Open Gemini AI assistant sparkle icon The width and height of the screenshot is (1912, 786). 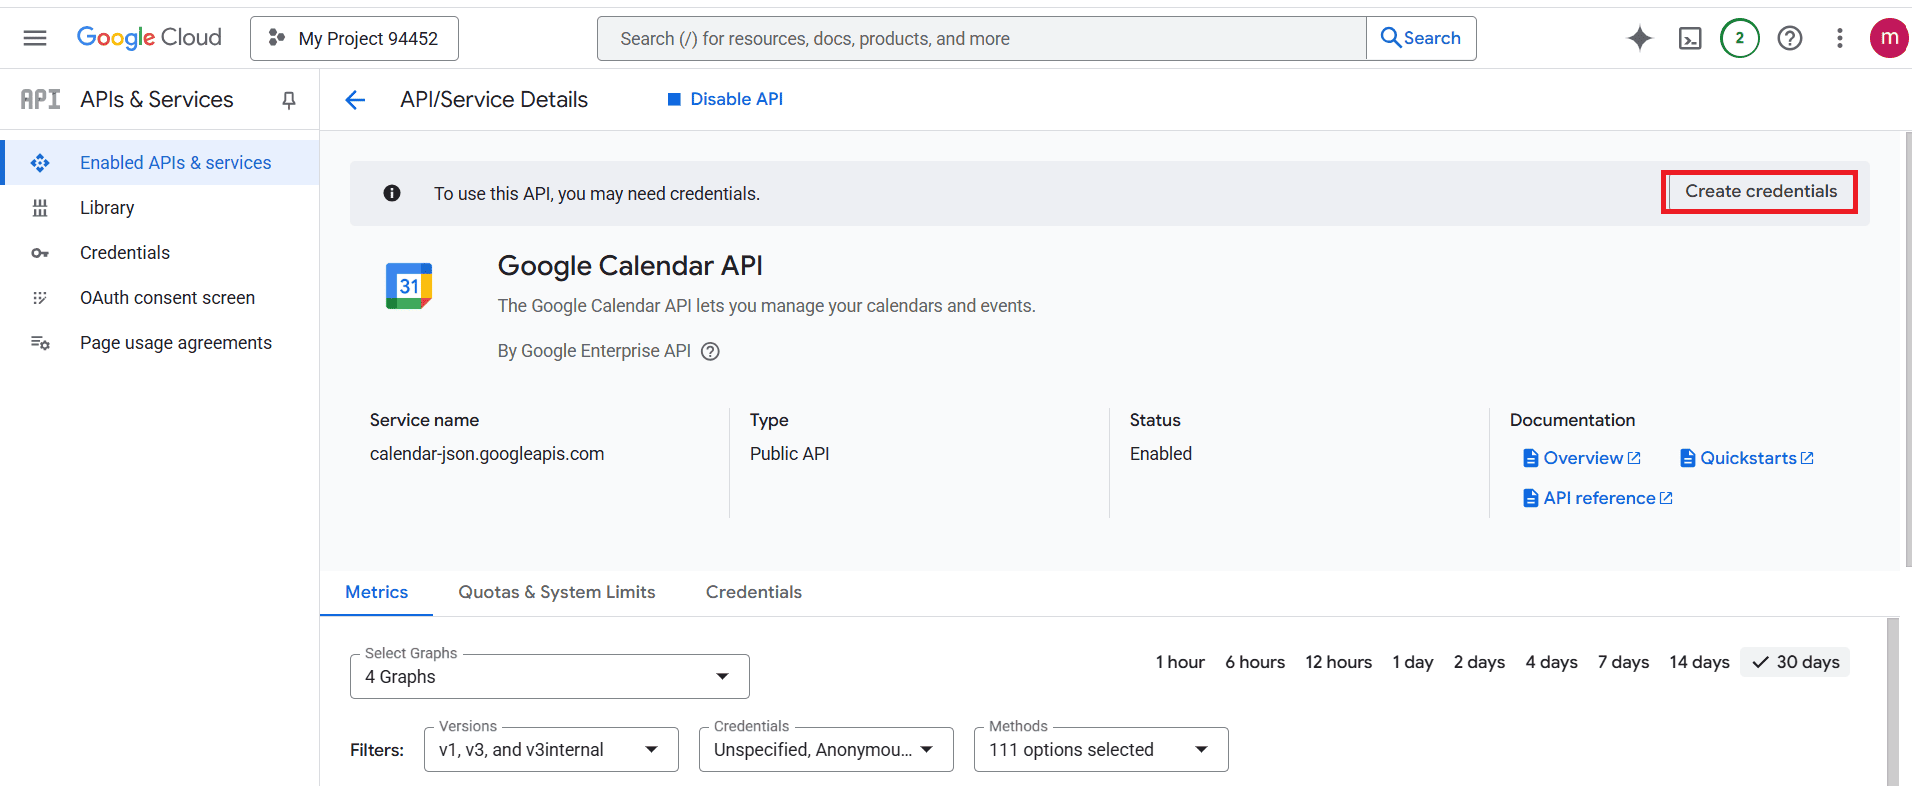[1640, 38]
